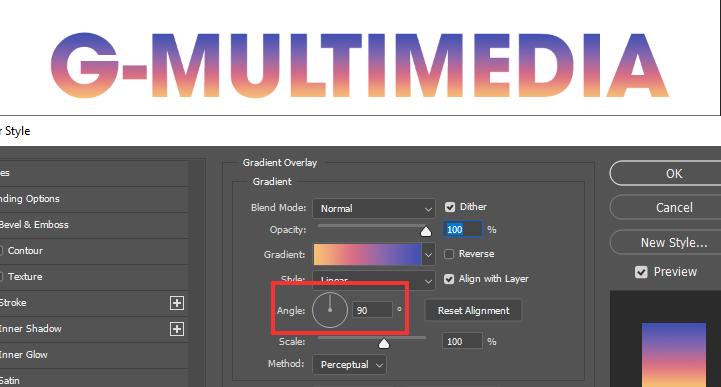Screen dimensions: 721x387
Task: Uncheck Align with Layer
Action: coord(449,279)
